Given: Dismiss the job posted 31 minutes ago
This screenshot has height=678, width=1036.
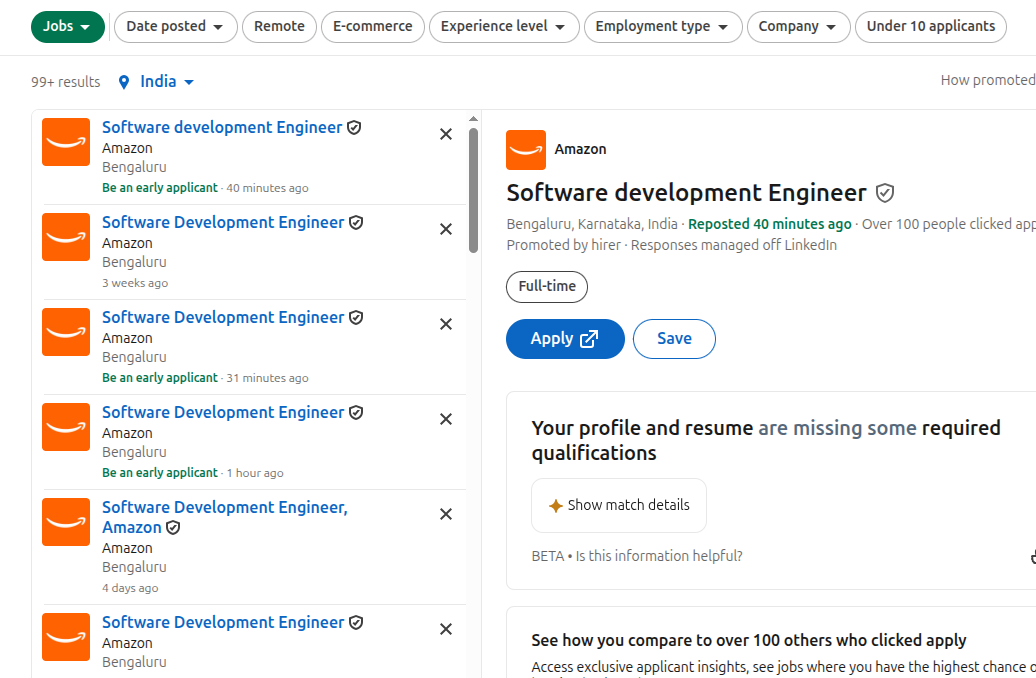Looking at the screenshot, I should click(x=446, y=324).
